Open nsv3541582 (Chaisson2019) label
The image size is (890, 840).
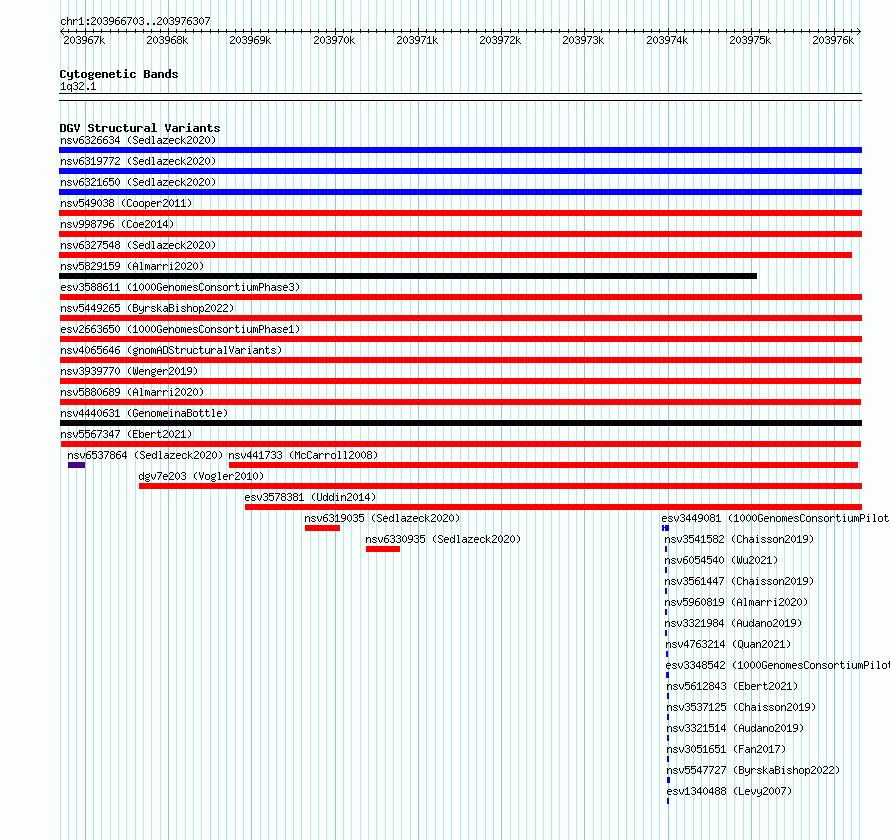(739, 539)
